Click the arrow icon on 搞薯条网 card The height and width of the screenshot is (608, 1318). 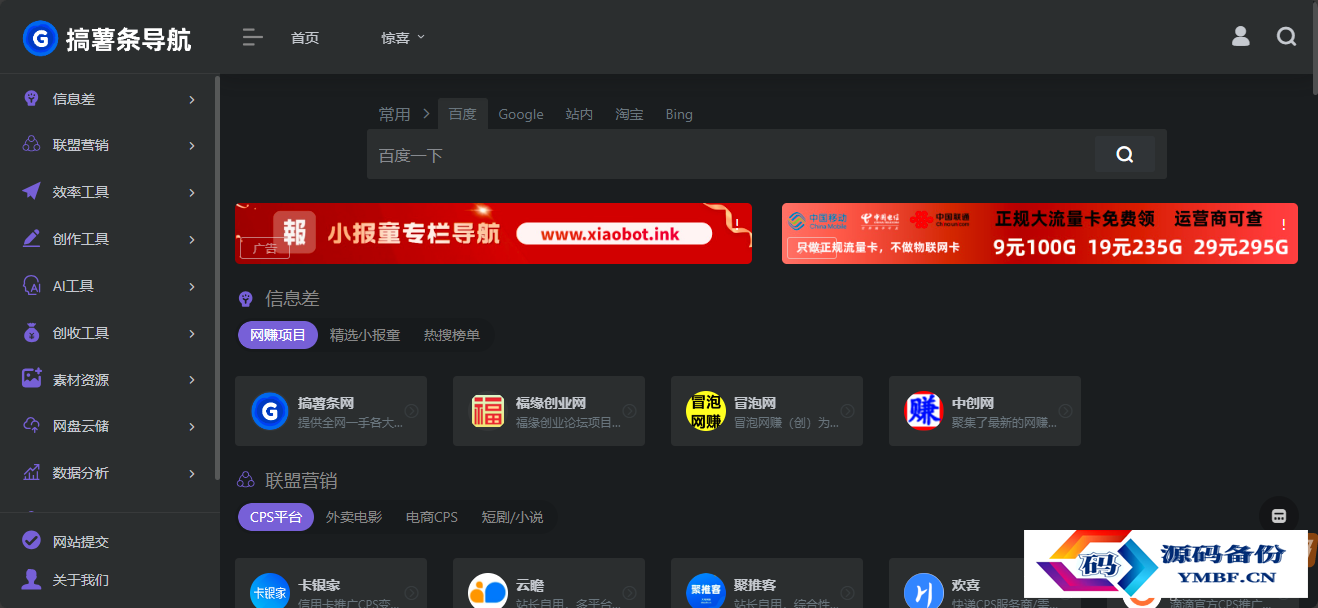[x=412, y=411]
